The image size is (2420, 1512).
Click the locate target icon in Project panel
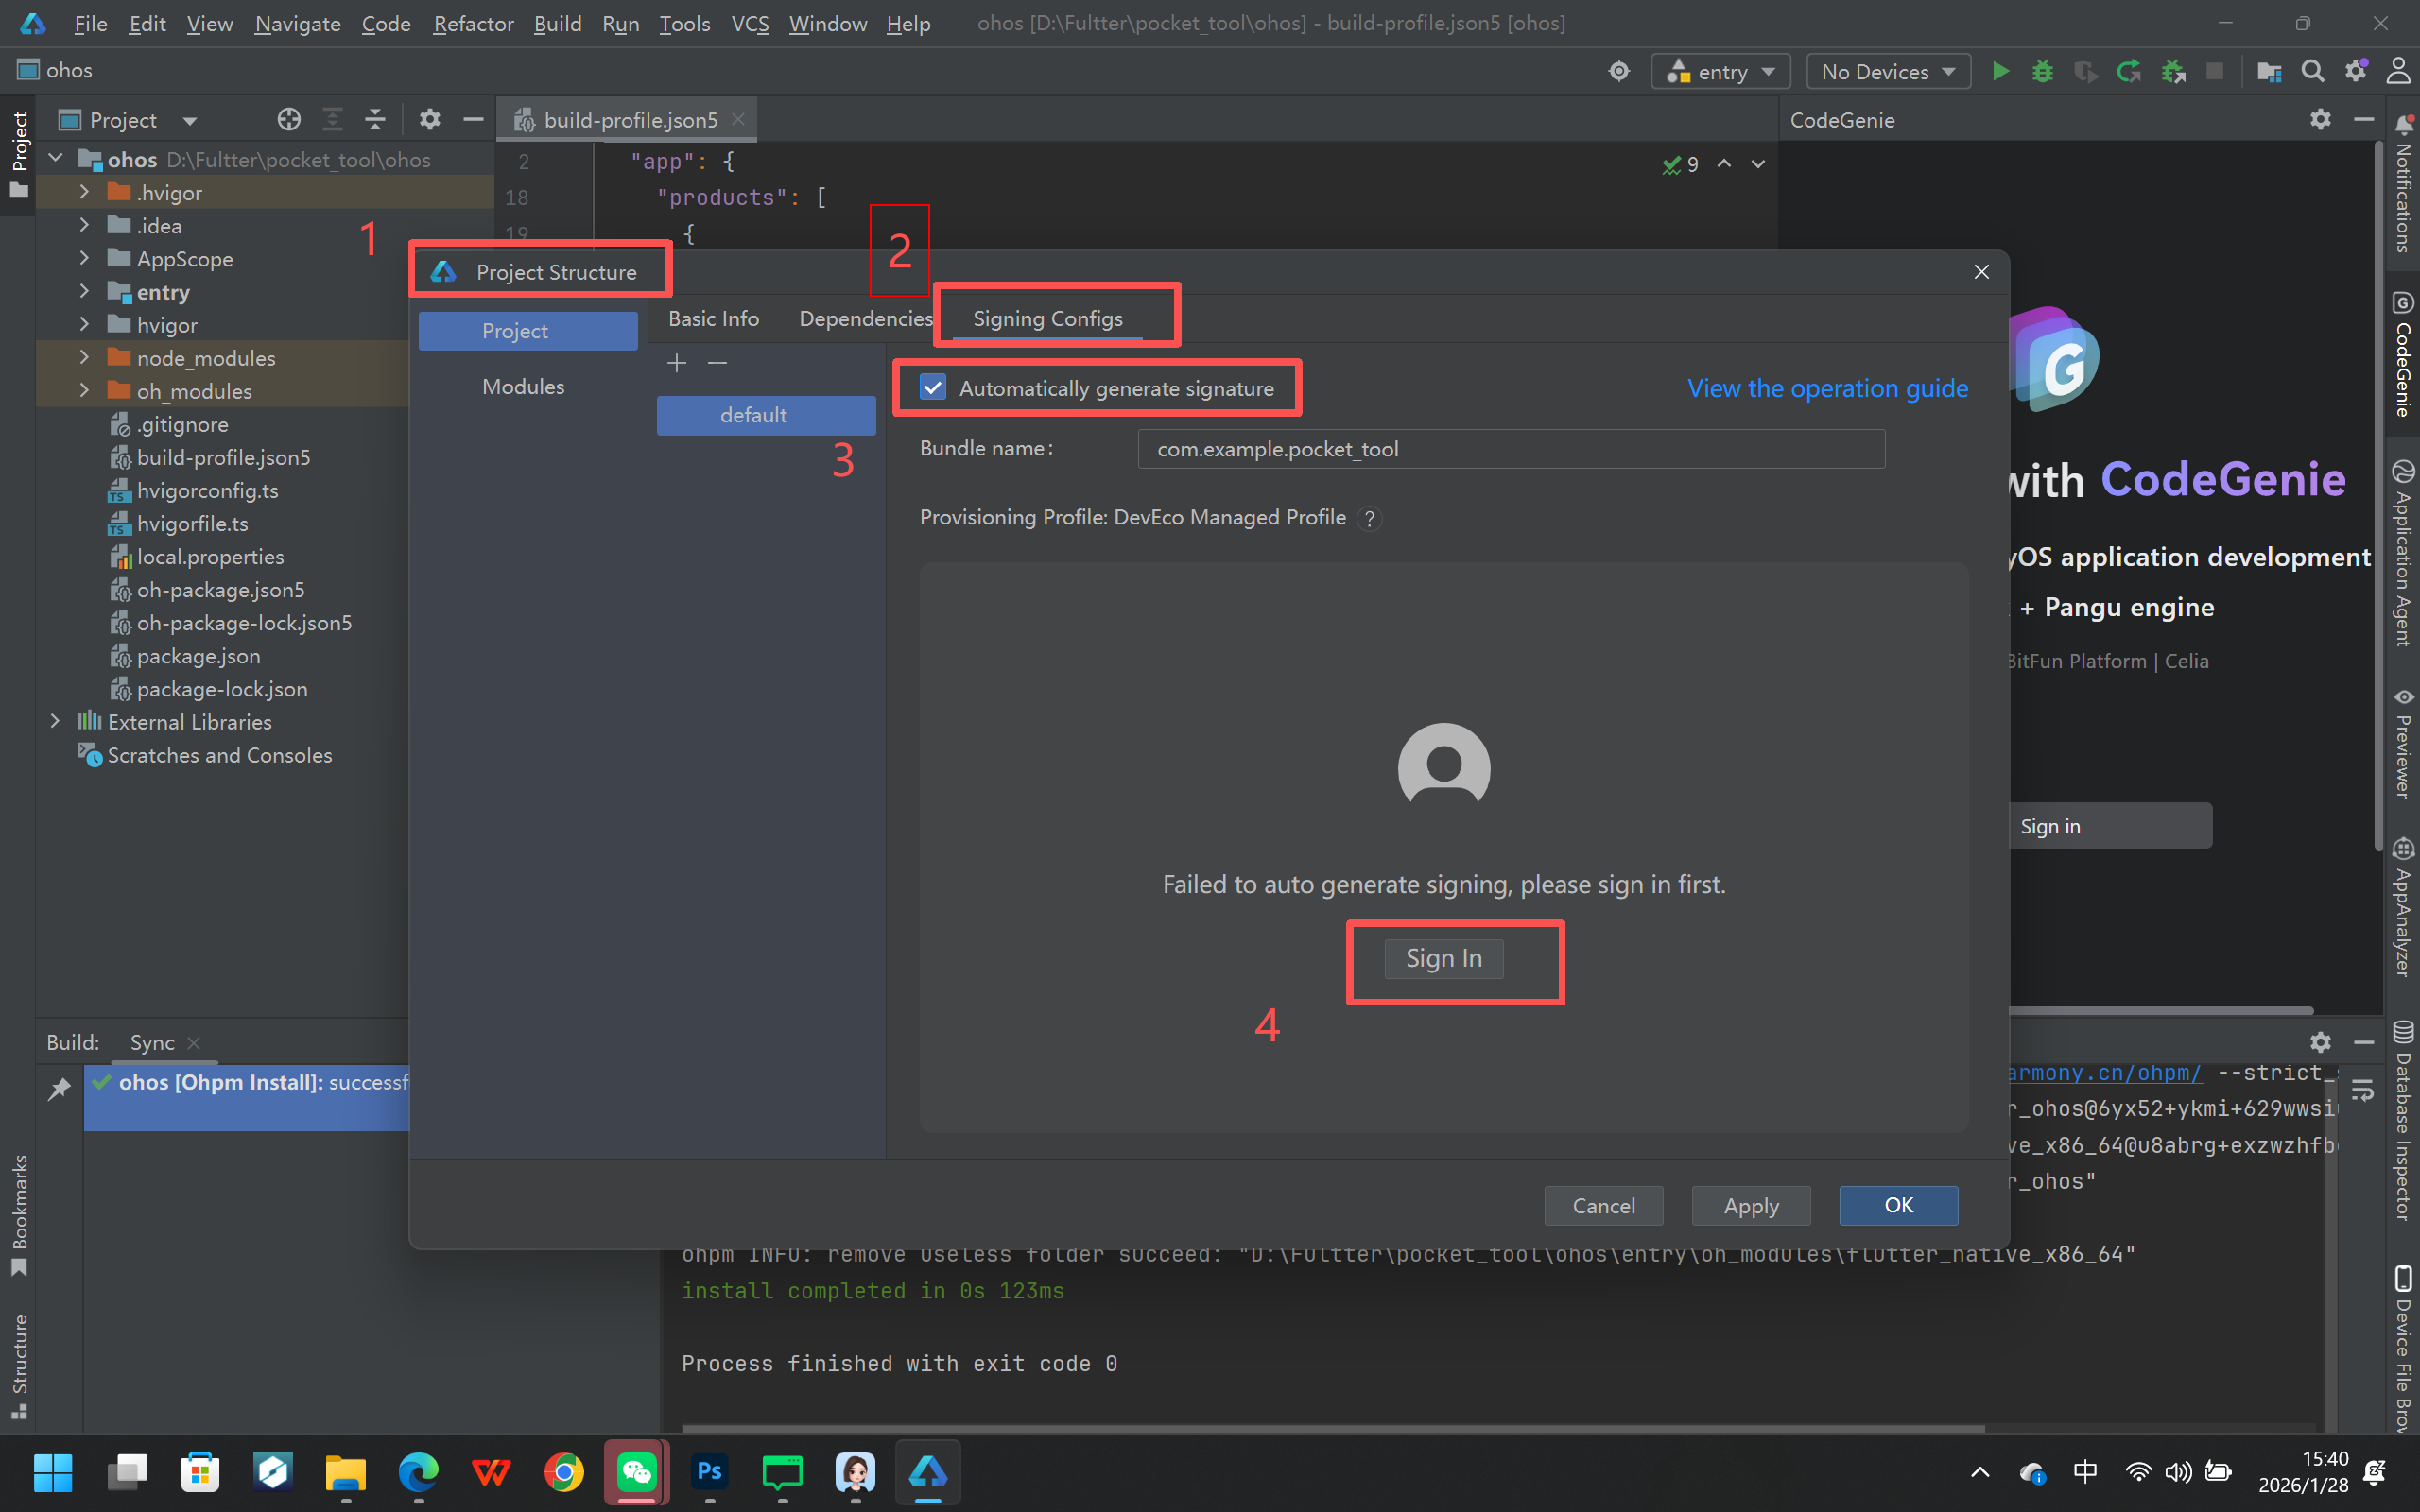point(289,120)
